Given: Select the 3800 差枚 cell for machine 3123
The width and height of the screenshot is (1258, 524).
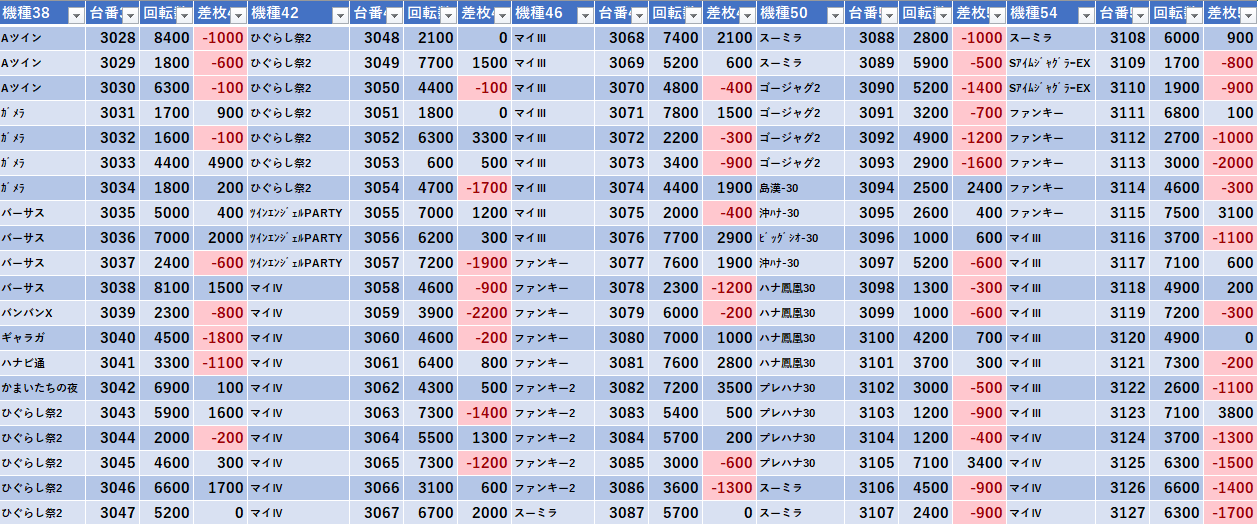Looking at the screenshot, I should (x=1231, y=413).
